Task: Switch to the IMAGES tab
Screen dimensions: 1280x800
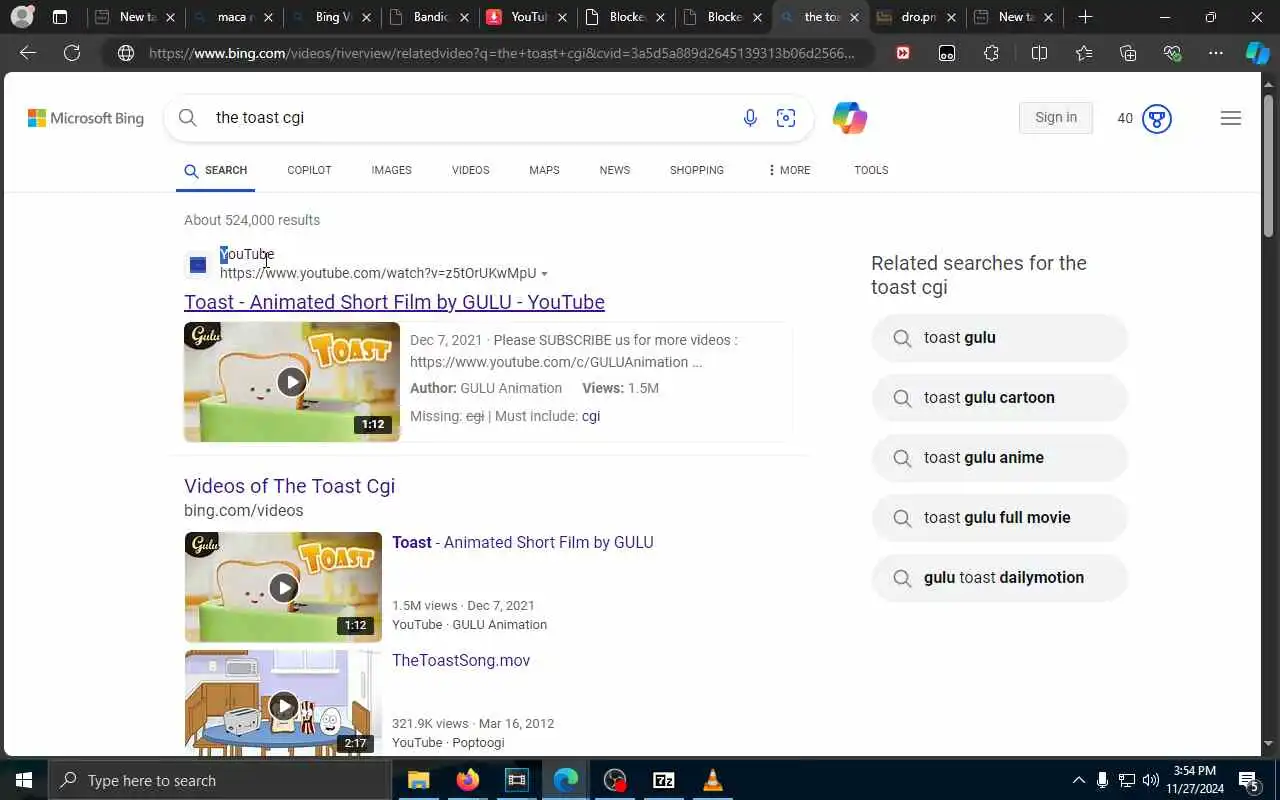Action: point(391,170)
